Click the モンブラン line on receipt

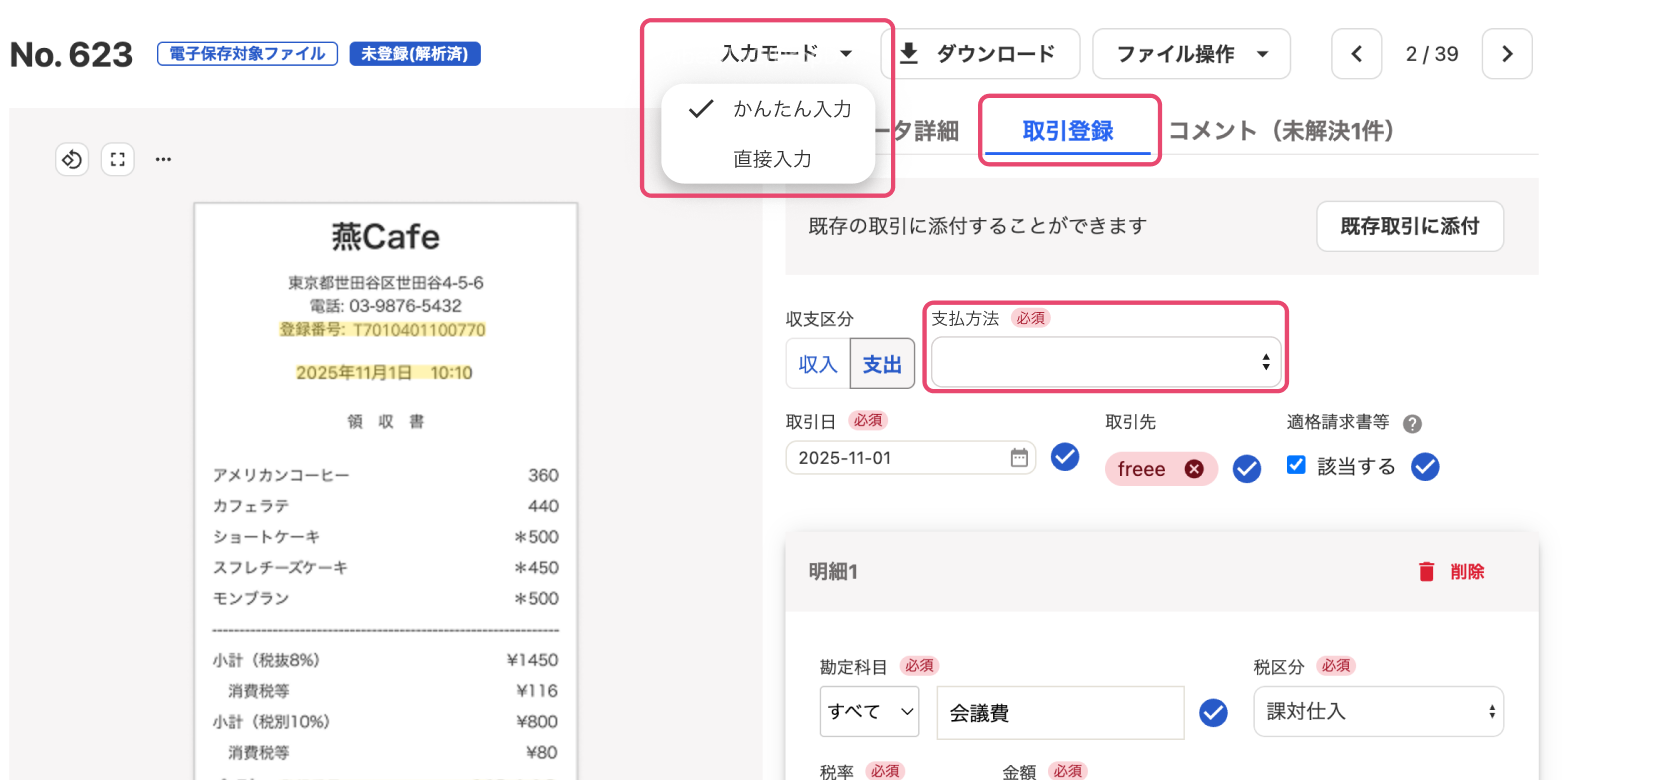(x=385, y=598)
